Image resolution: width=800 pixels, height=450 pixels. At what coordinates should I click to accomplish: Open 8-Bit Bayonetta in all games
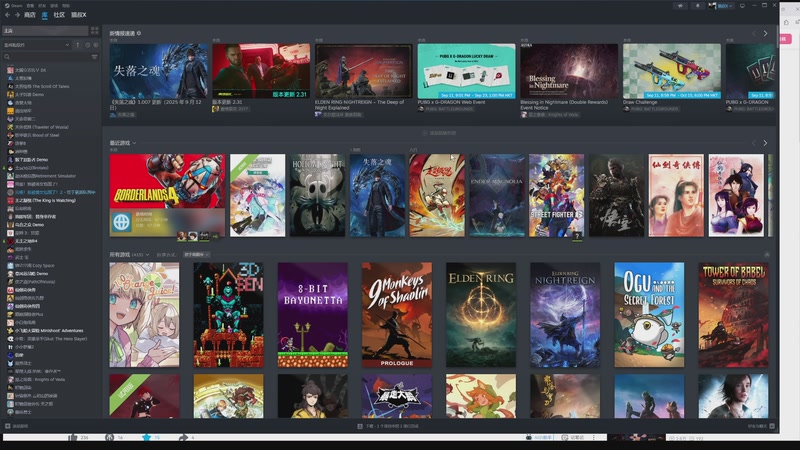point(313,315)
